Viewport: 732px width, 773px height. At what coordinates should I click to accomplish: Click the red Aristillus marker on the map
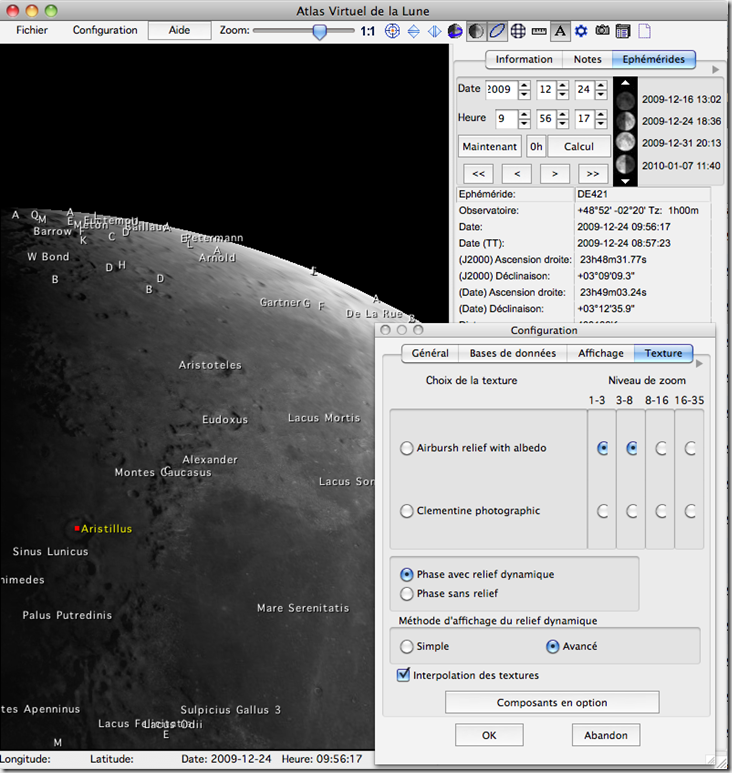tap(77, 528)
